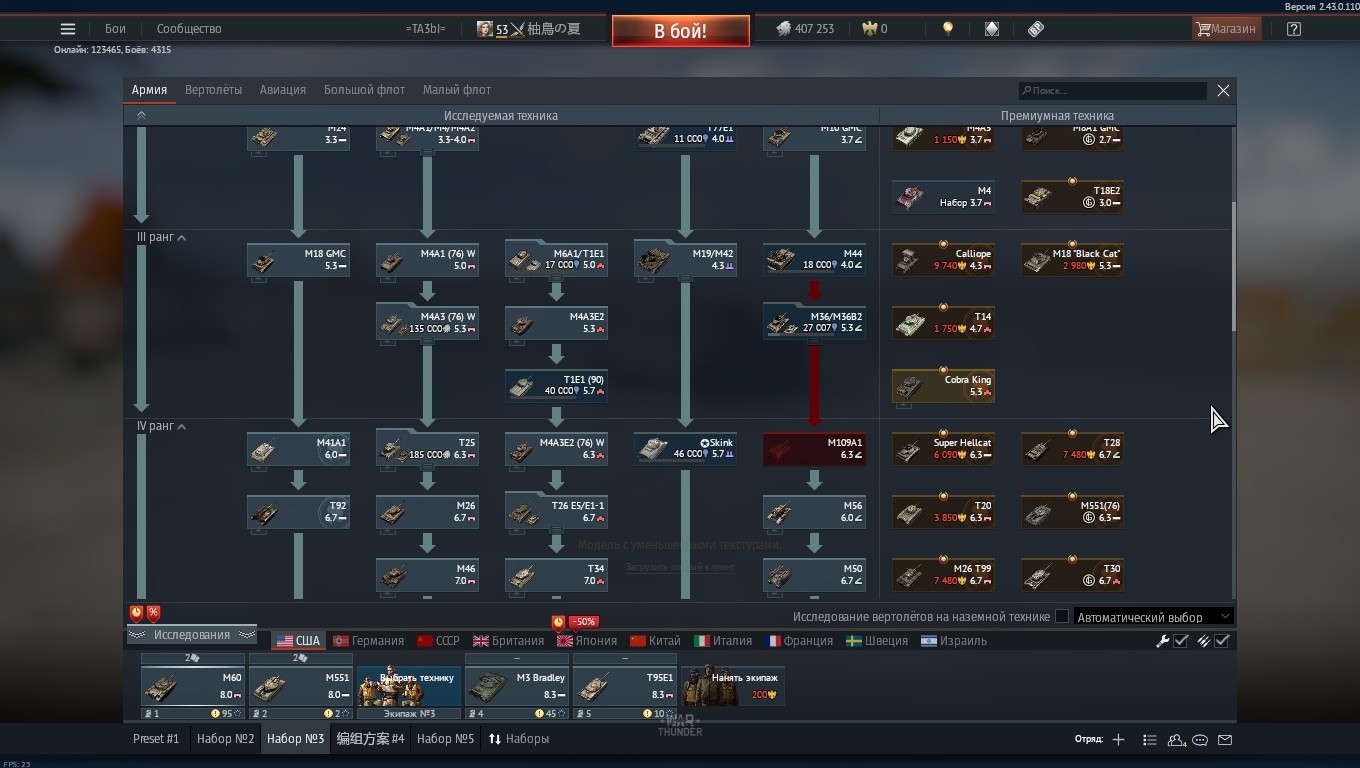This screenshot has width=1360, height=768.
Task: Open the squad list icon
Action: pos(1149,740)
